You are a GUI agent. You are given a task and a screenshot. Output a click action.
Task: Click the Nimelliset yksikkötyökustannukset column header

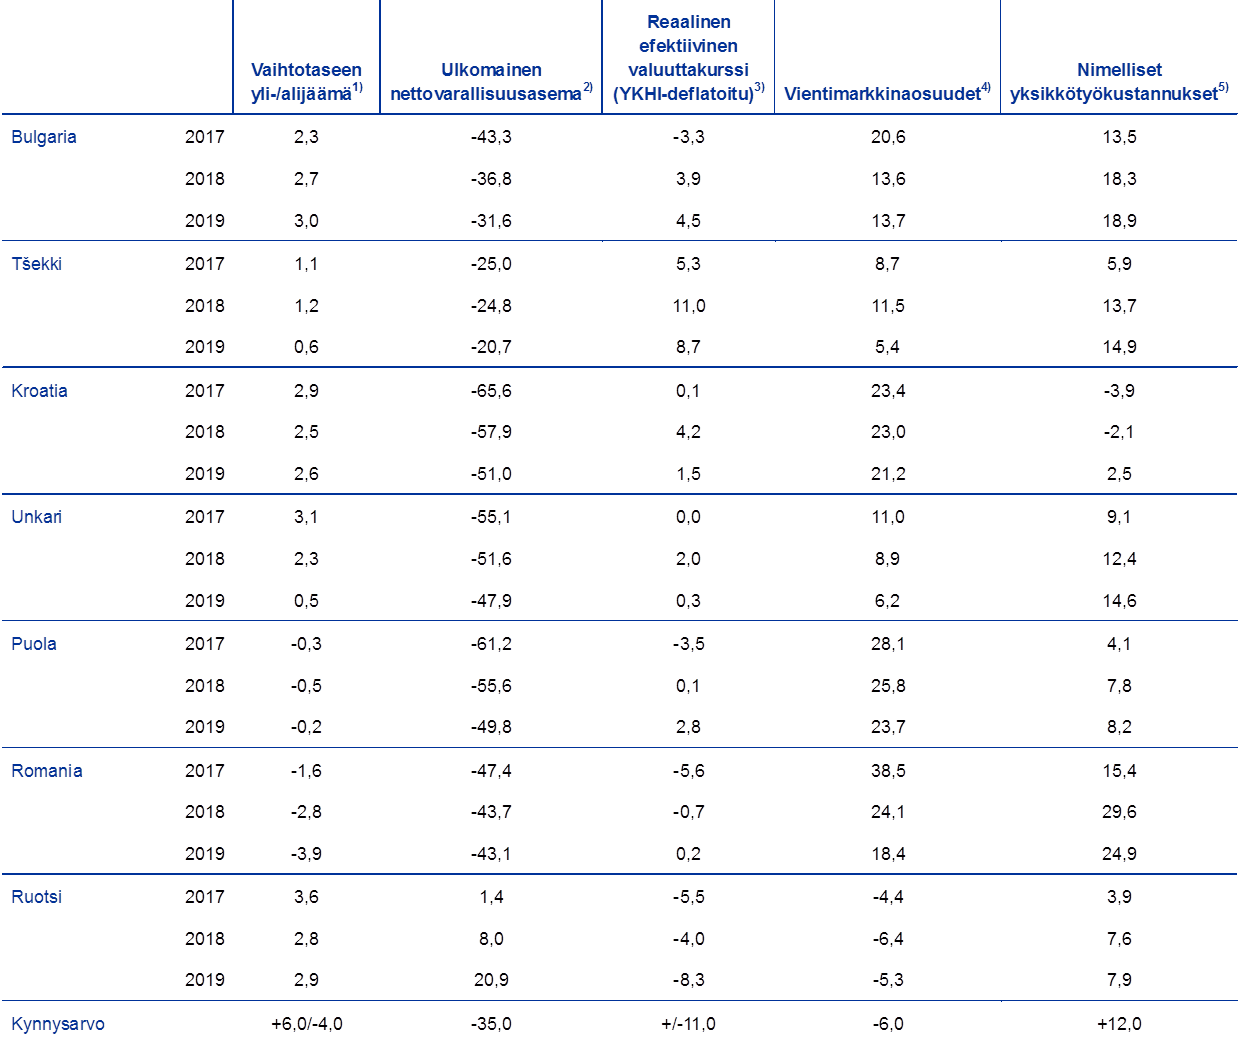(1119, 82)
